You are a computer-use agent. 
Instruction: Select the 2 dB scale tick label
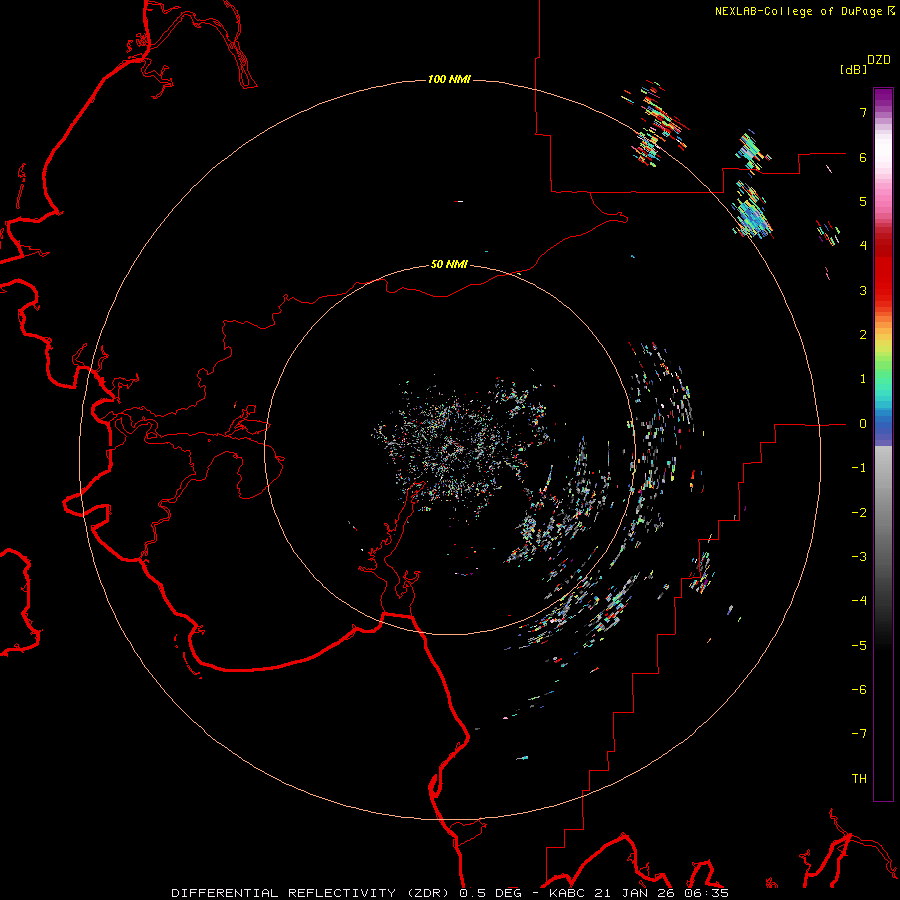[863, 335]
